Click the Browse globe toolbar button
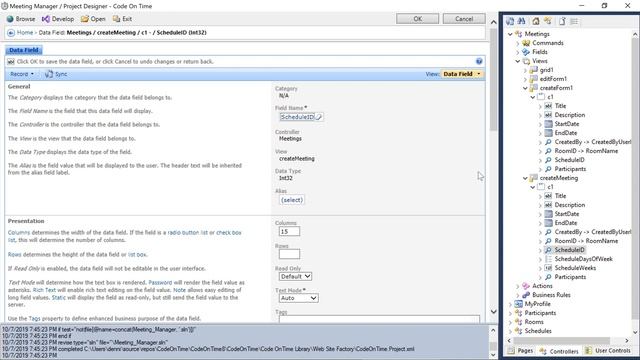 click(x=21, y=19)
